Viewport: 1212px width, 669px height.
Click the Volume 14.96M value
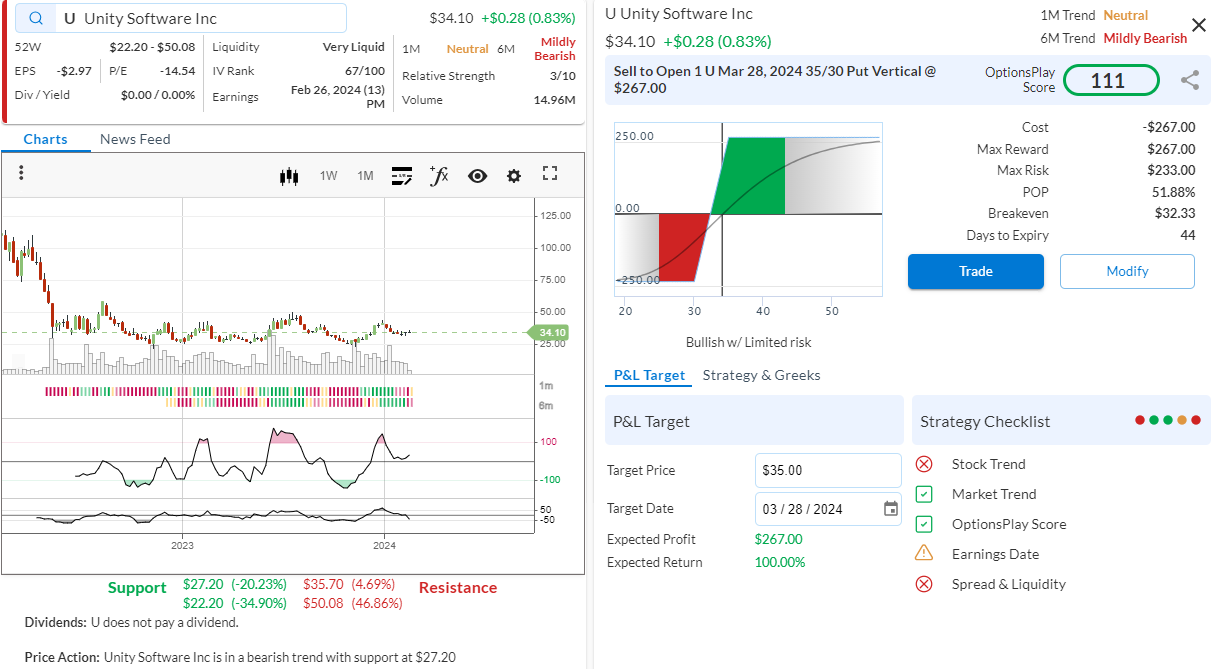coord(555,100)
